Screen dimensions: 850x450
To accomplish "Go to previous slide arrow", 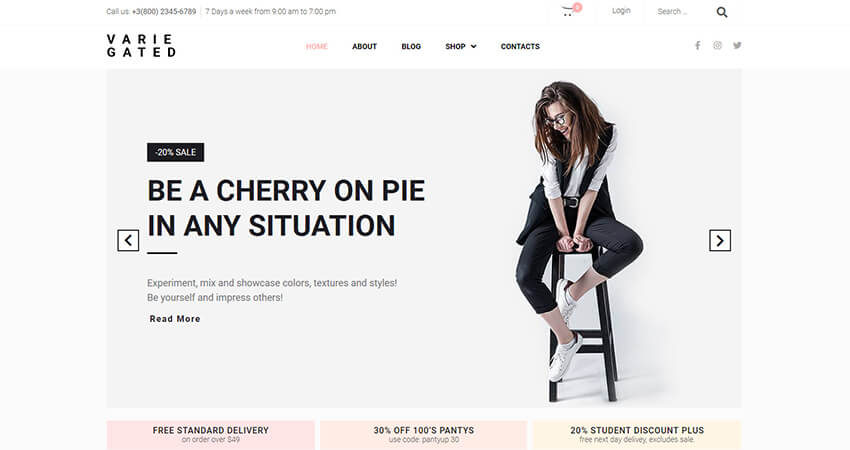I will (128, 240).
